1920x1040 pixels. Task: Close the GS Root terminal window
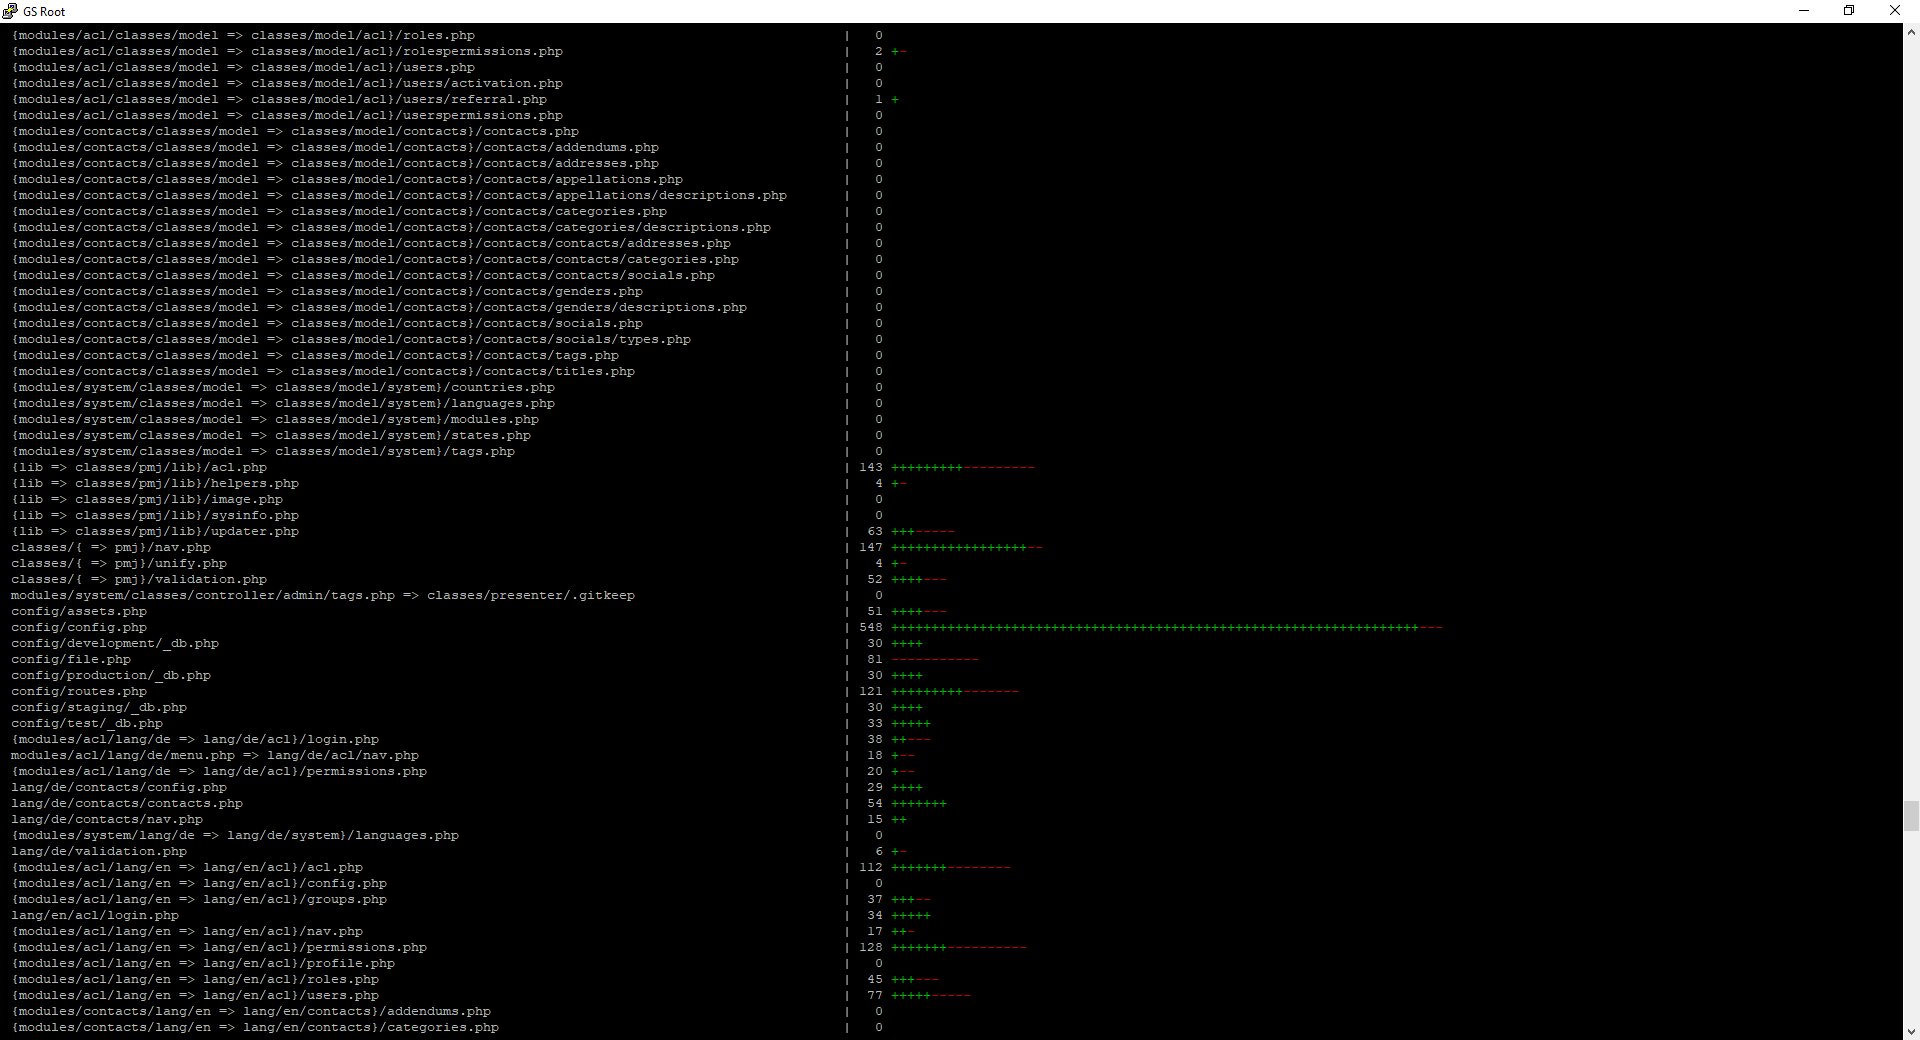pos(1894,11)
